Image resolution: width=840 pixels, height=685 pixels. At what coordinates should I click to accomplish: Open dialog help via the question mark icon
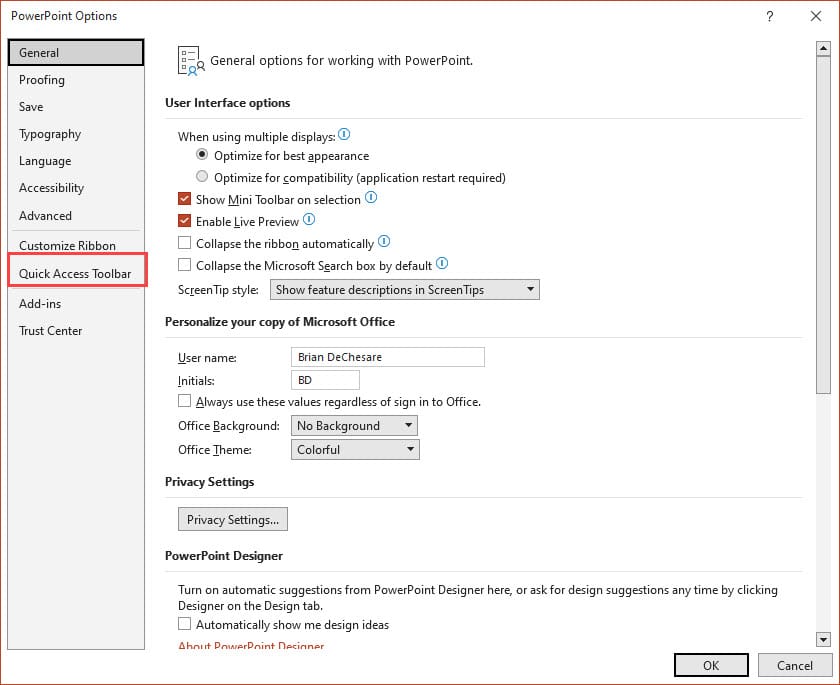769,16
